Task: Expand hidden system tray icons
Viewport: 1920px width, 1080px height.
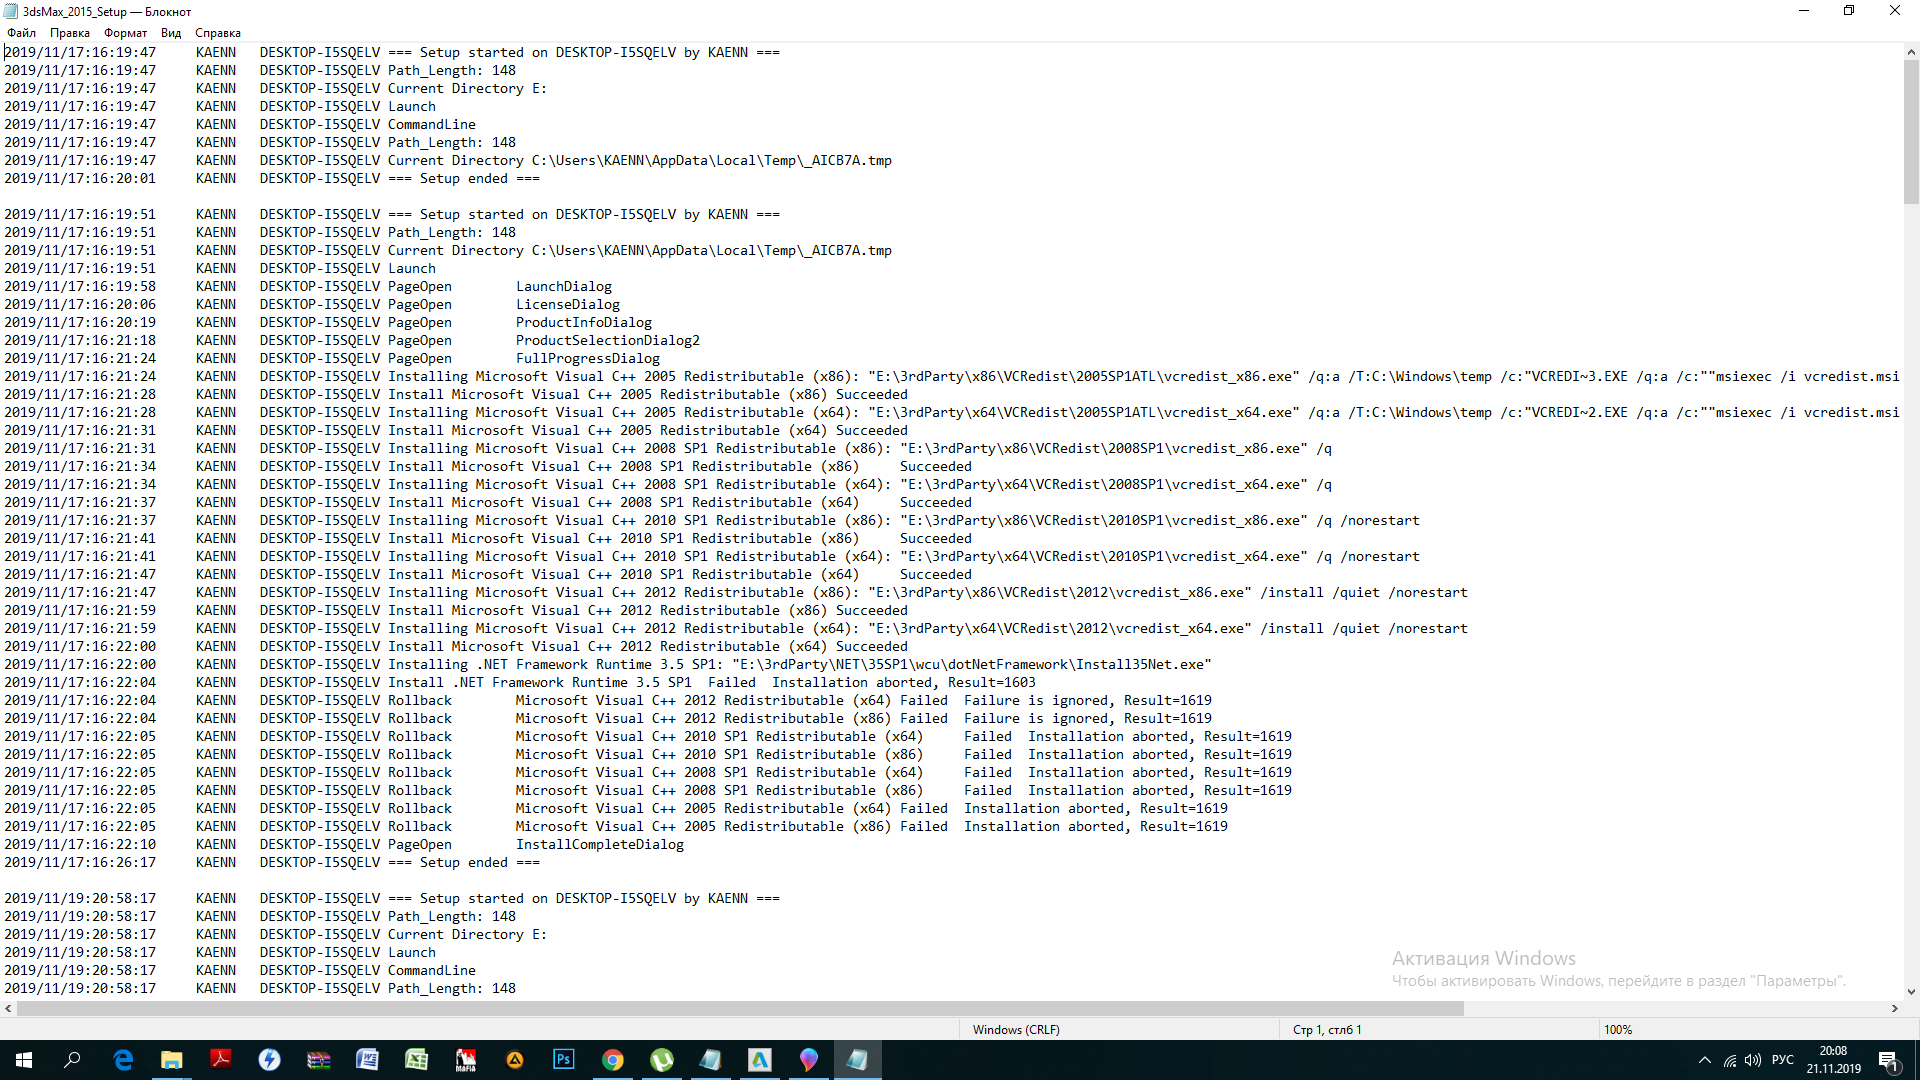Action: point(1704,1060)
